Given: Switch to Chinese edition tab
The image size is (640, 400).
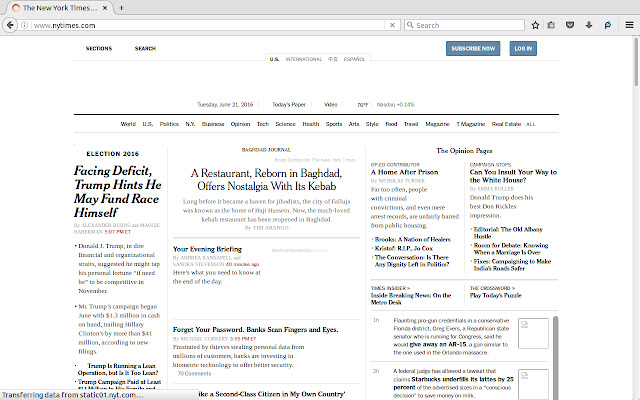Looking at the screenshot, I should coord(333,59).
